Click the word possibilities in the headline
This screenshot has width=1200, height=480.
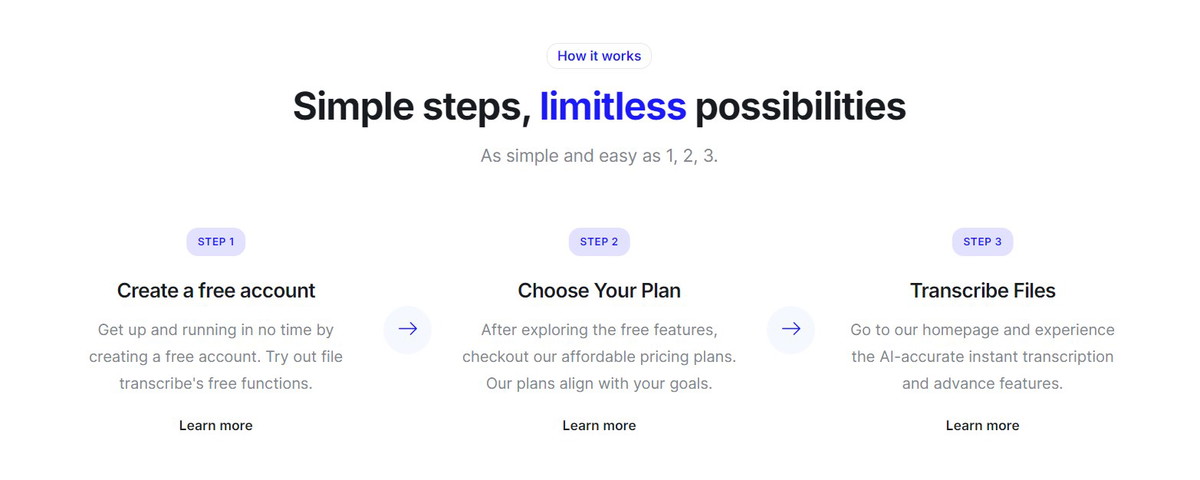click(801, 107)
